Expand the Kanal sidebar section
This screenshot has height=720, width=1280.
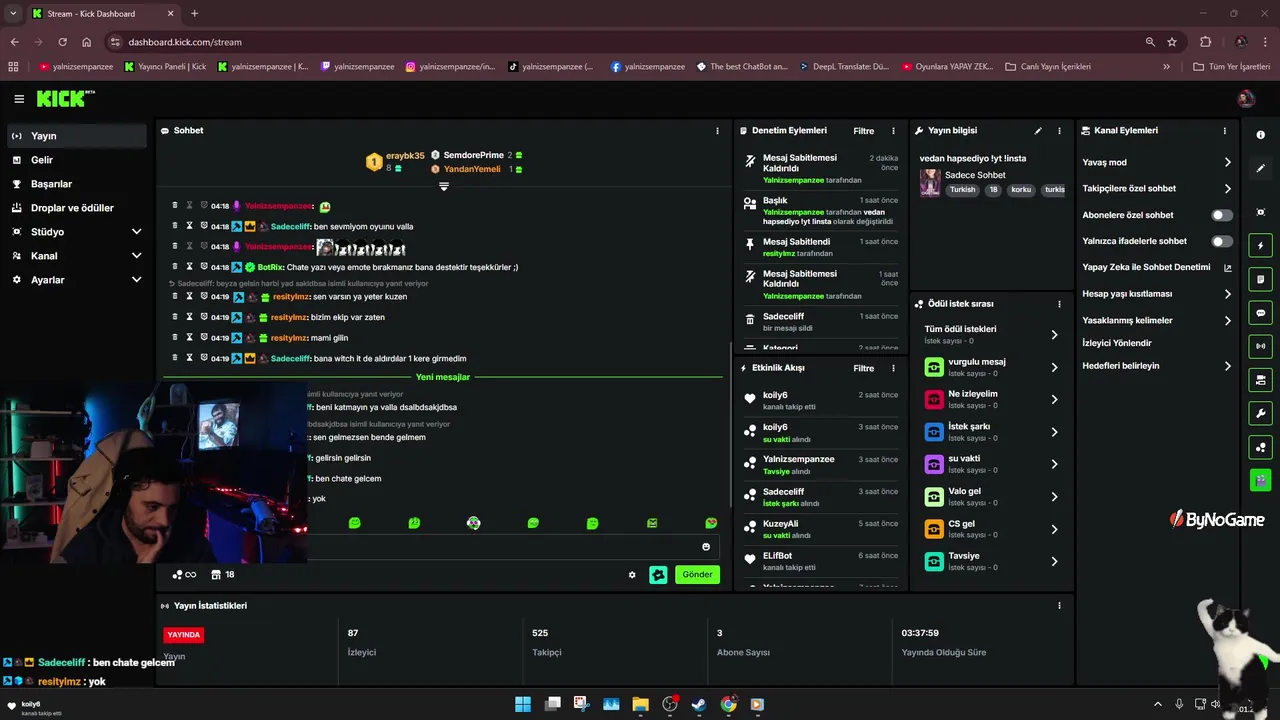point(137,256)
